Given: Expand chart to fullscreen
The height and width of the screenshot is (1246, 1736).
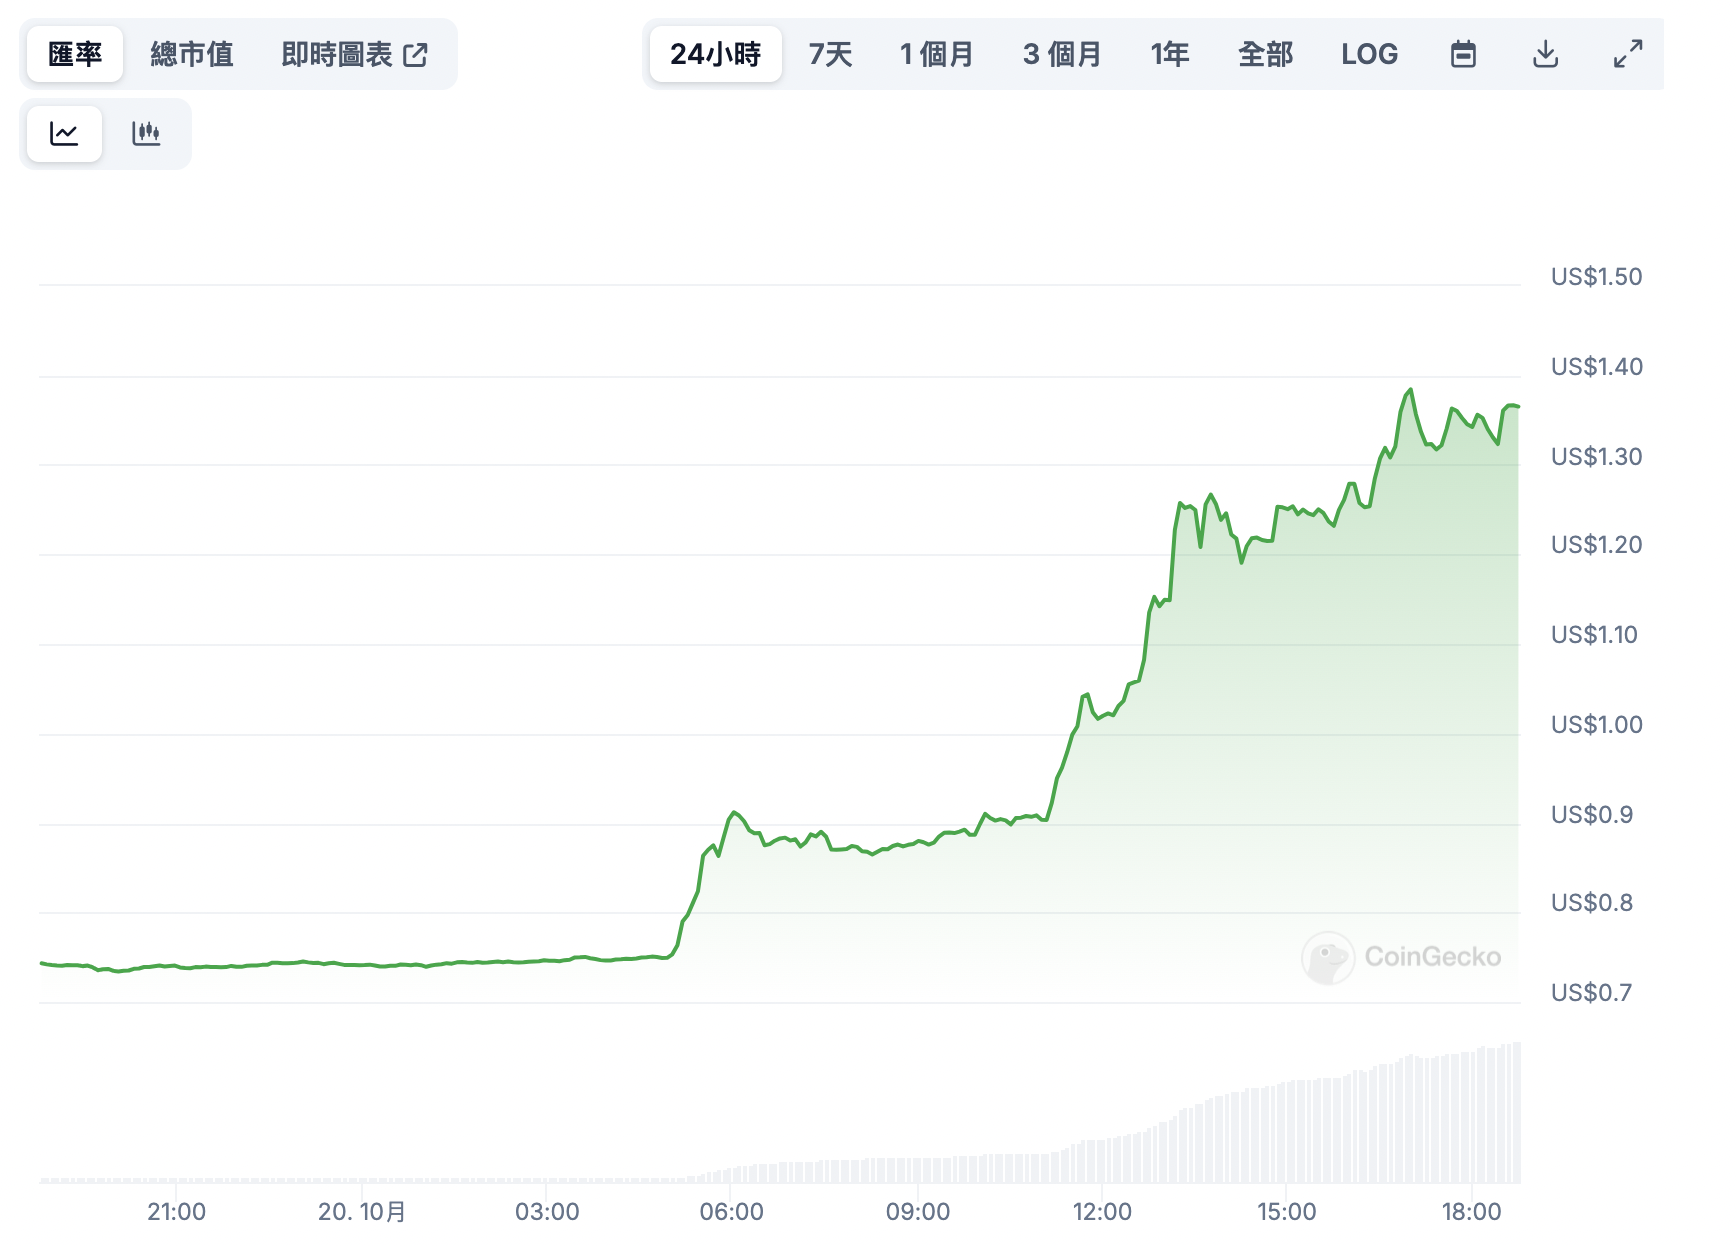Looking at the screenshot, I should coord(1628,54).
